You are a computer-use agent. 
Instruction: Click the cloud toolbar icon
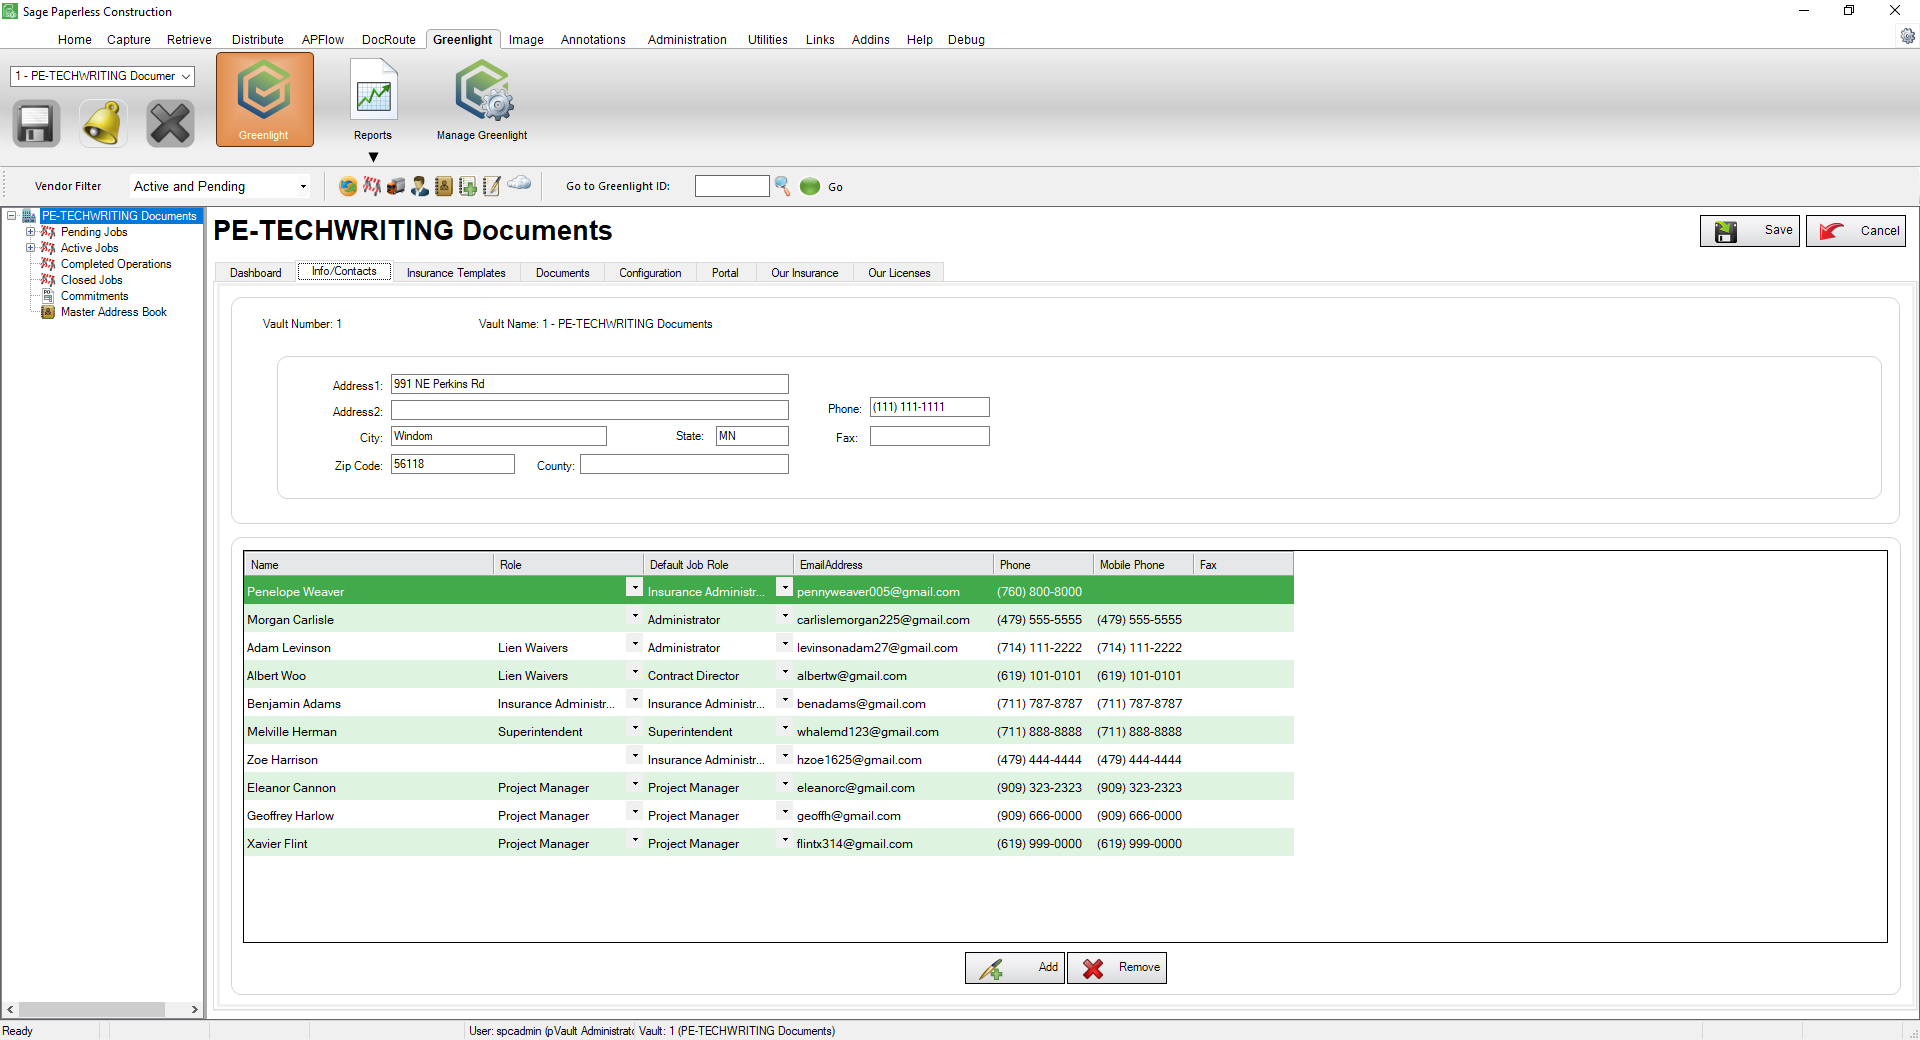(519, 183)
